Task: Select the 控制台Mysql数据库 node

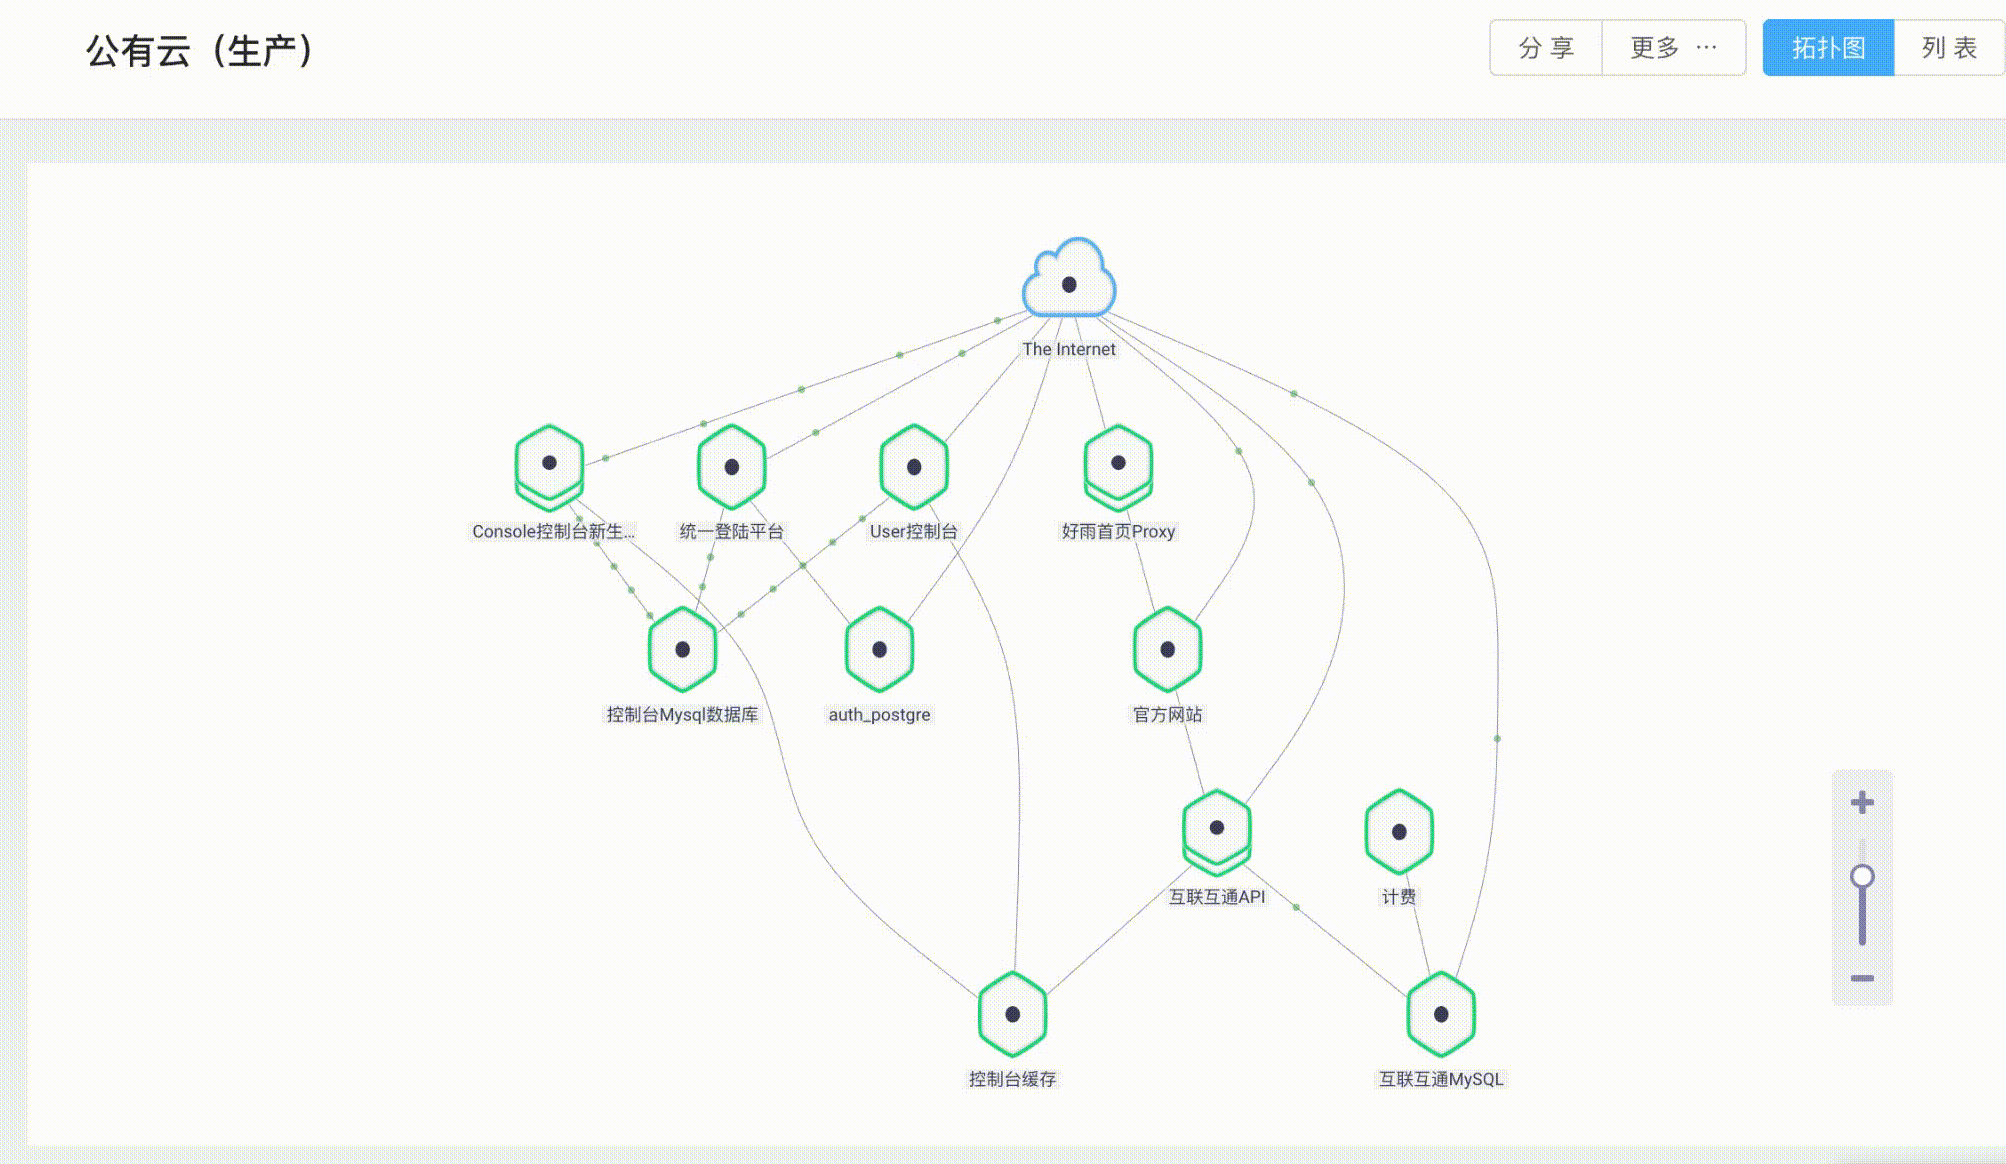Action: coord(682,649)
